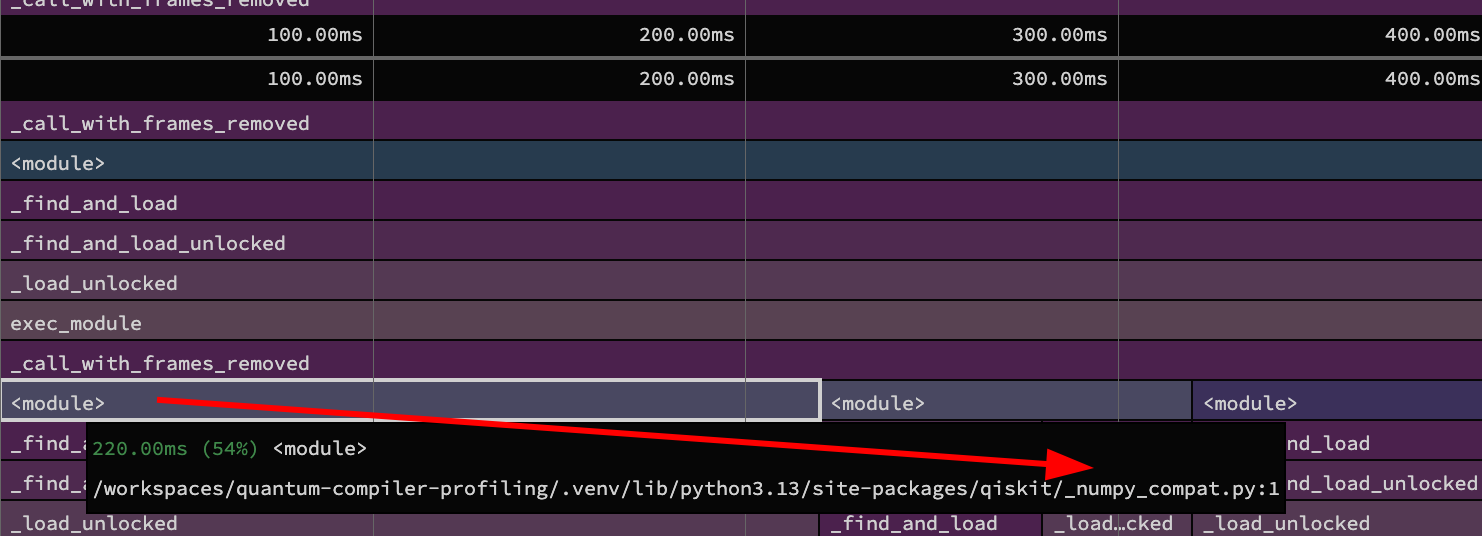
Task: Click the partially hidden "nd_load_unlocked" frame at right
Action: (1382, 483)
